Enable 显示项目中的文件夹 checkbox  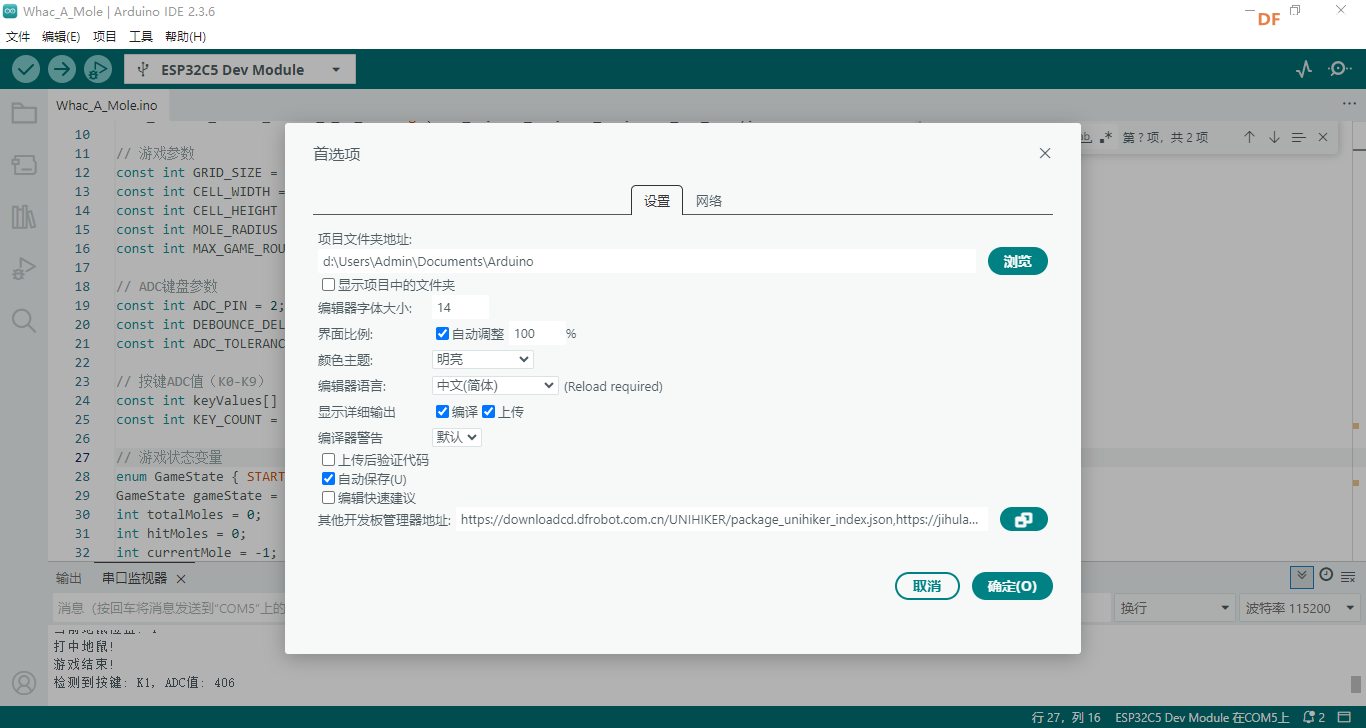click(x=329, y=285)
